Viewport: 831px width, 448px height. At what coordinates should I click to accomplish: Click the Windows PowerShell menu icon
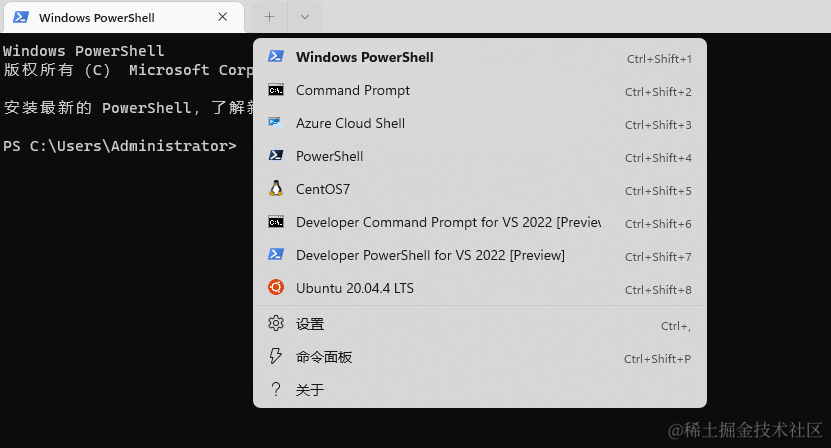276,56
